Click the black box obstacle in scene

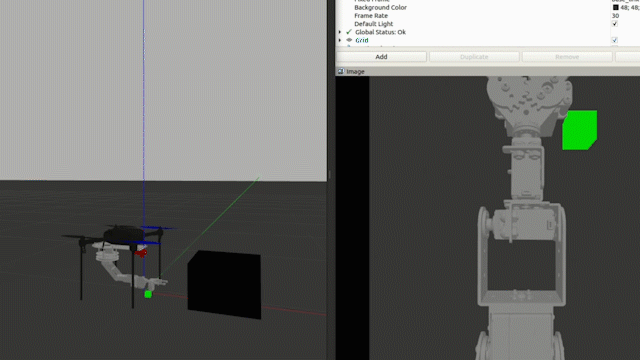[x=224, y=284]
